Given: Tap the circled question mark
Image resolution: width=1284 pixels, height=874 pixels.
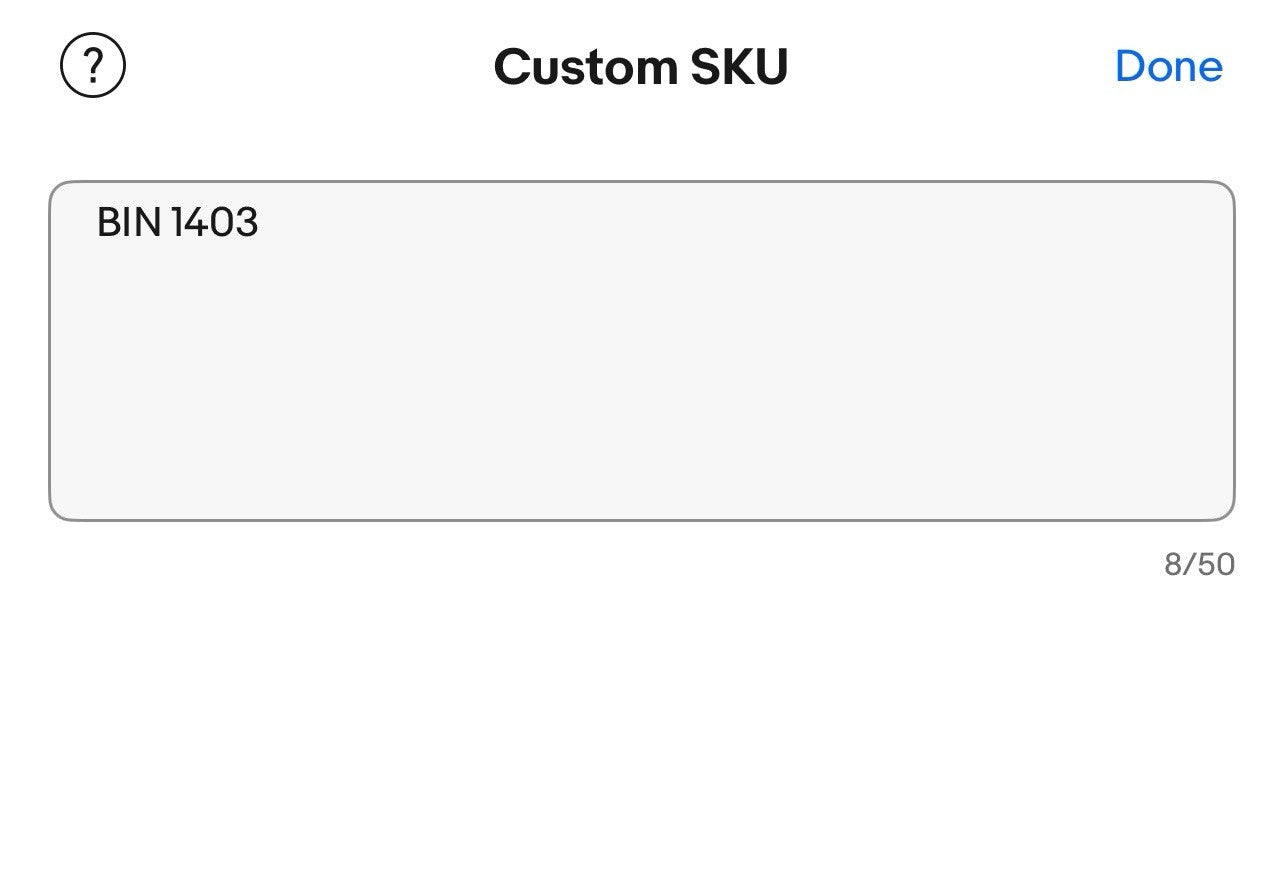Looking at the screenshot, I should pyautogui.click(x=93, y=66).
